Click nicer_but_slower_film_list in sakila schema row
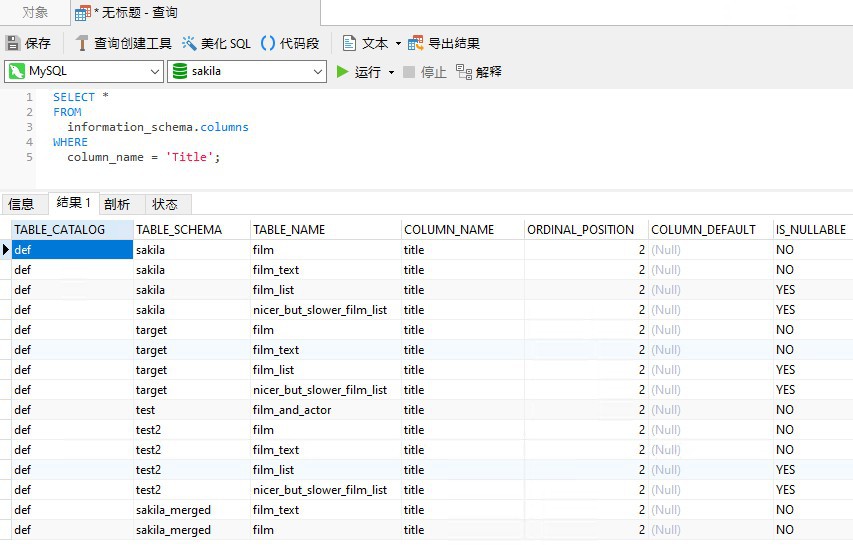Screen dimensions: 853x545 [x=325, y=309]
